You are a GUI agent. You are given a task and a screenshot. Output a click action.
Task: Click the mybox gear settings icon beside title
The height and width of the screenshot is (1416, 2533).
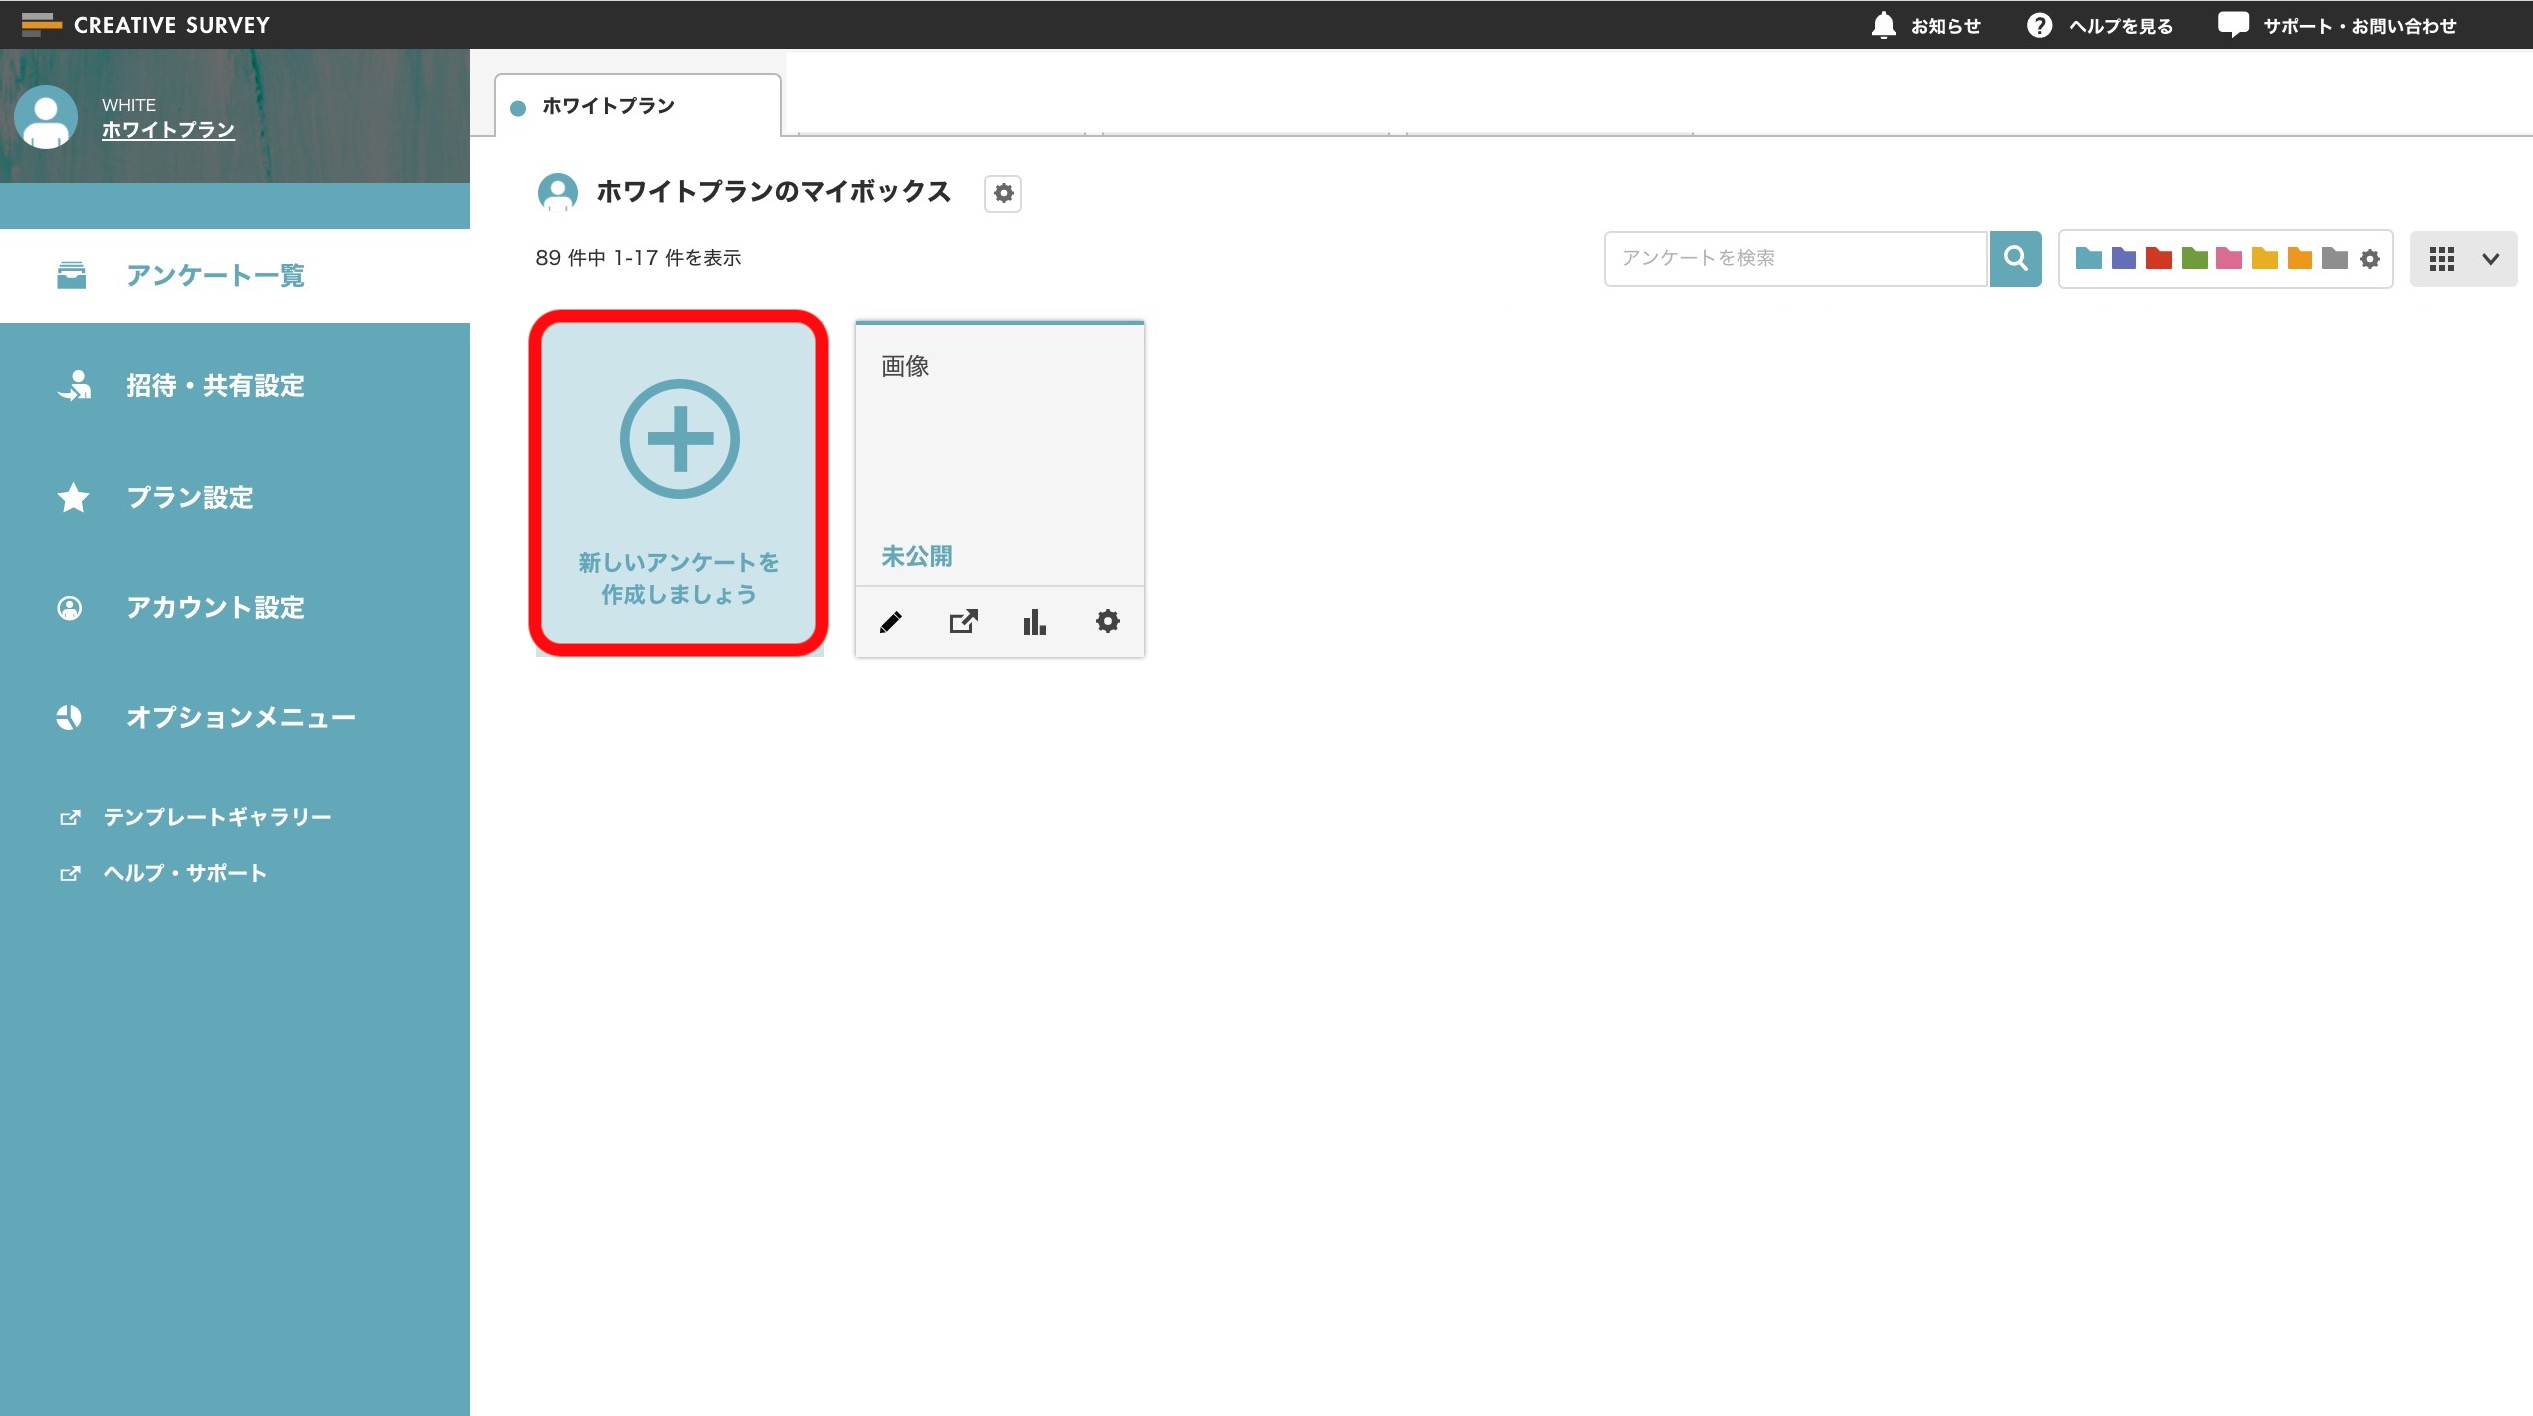[1003, 193]
